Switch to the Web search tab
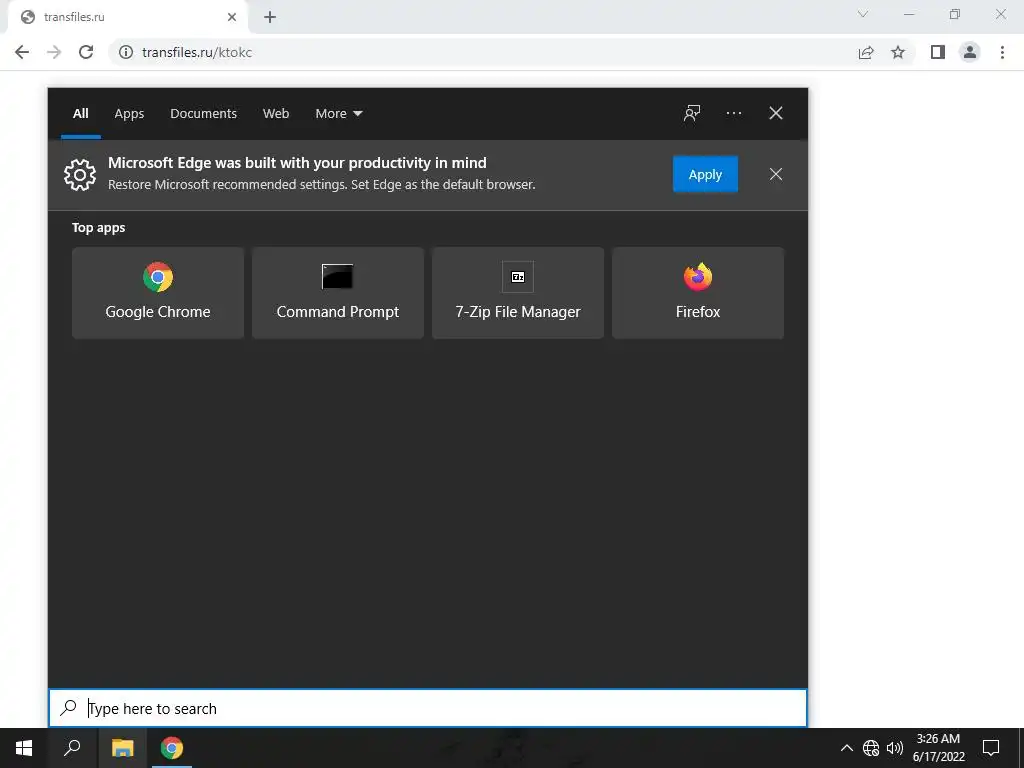Viewport: 1024px width, 768px height. point(276,114)
